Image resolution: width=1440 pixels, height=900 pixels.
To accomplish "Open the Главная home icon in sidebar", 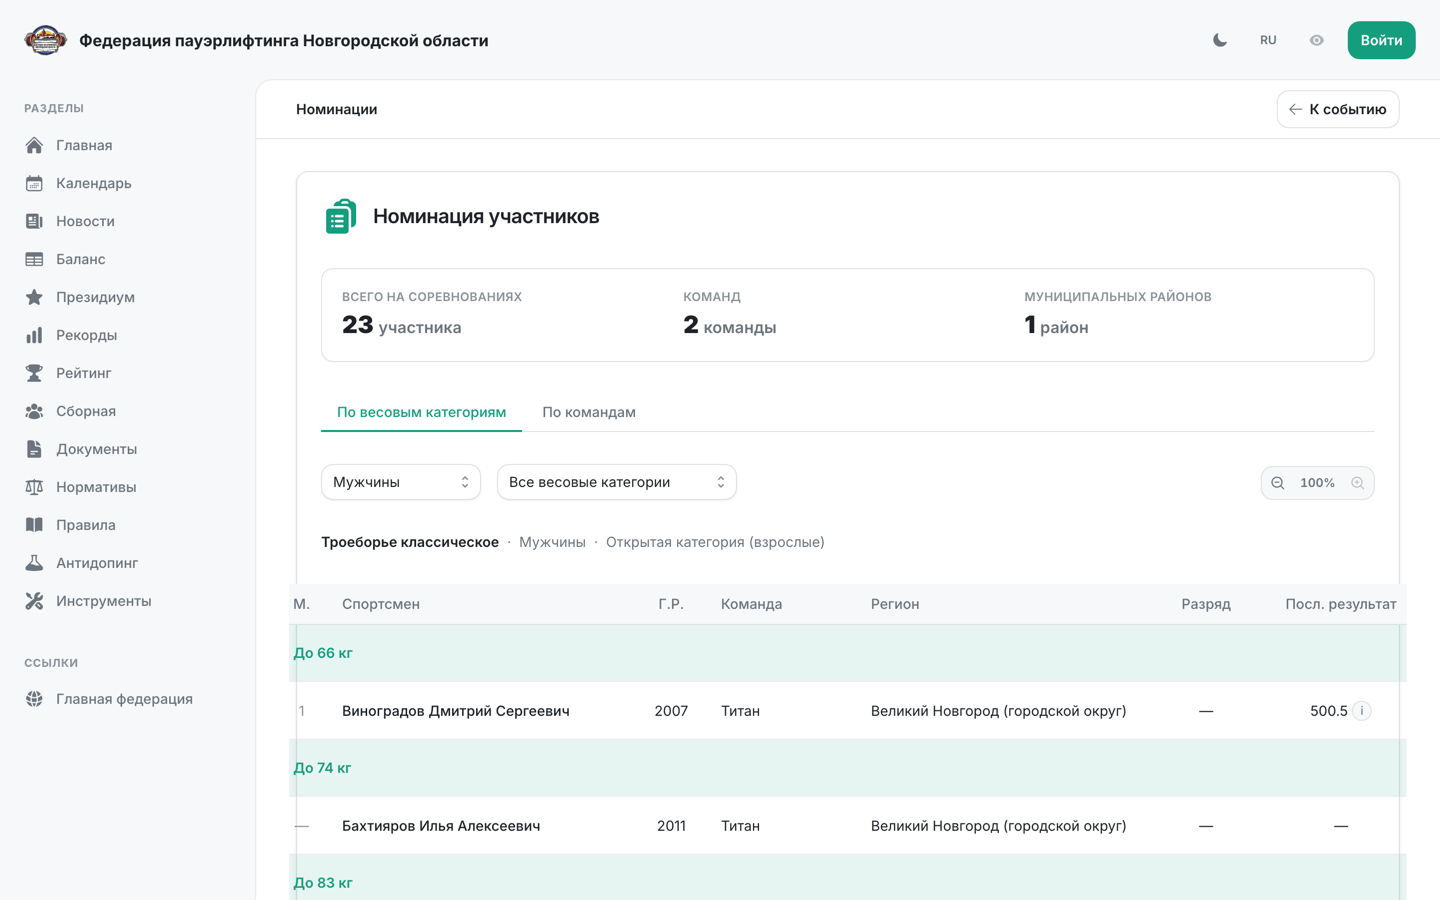I will [34, 145].
